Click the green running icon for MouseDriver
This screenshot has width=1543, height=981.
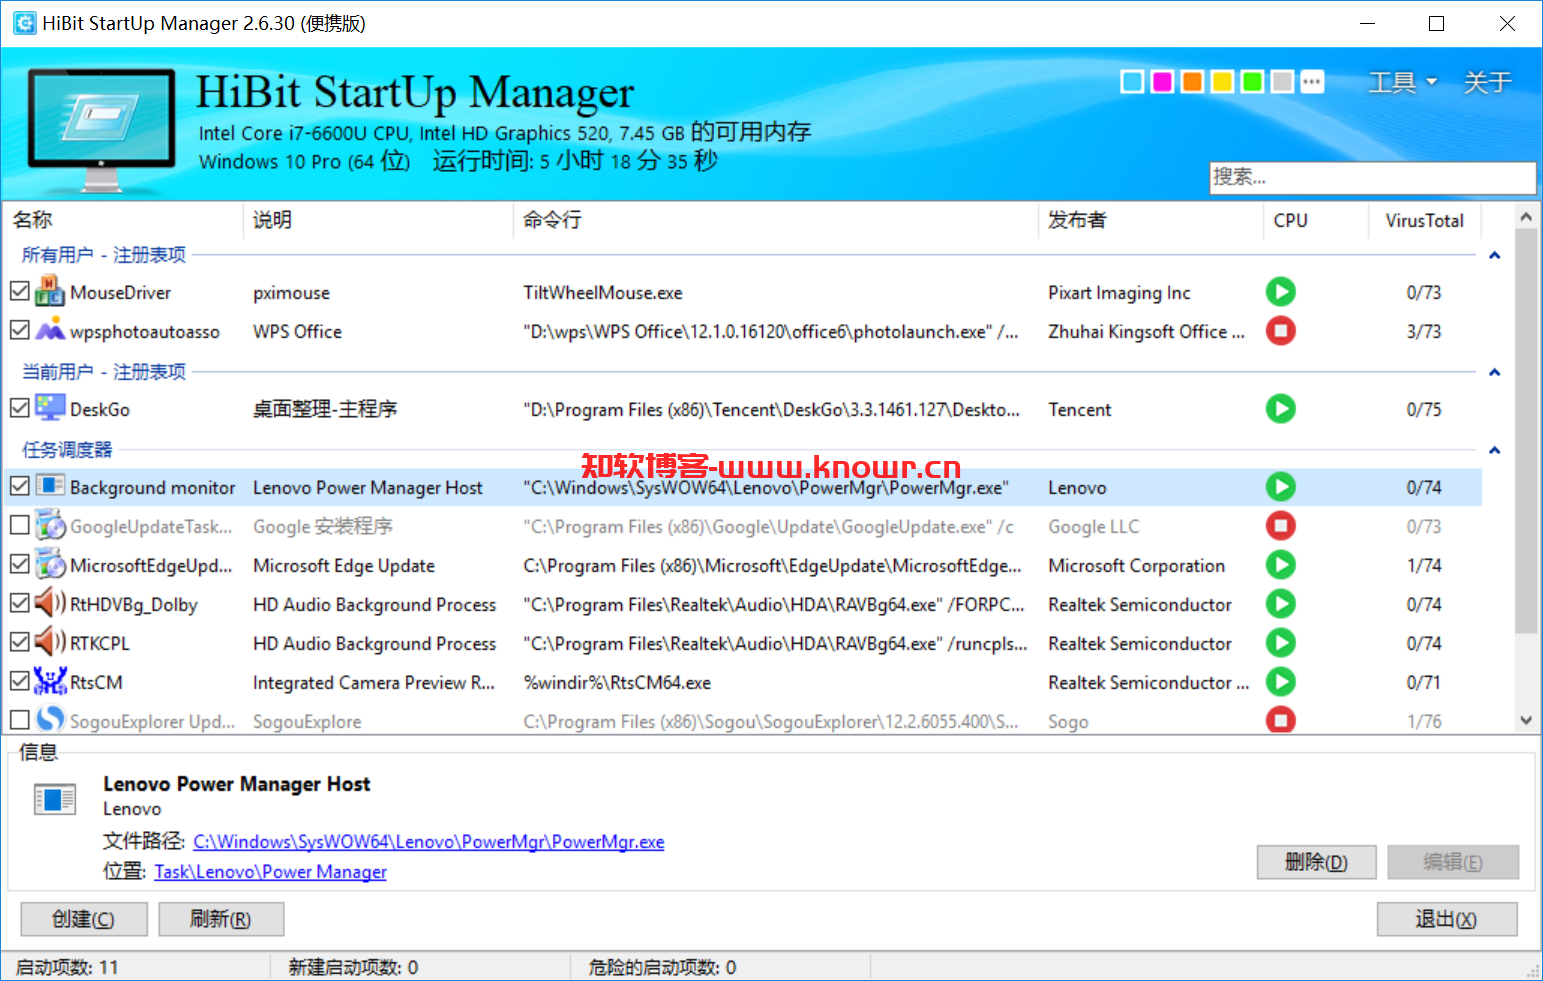pos(1280,291)
